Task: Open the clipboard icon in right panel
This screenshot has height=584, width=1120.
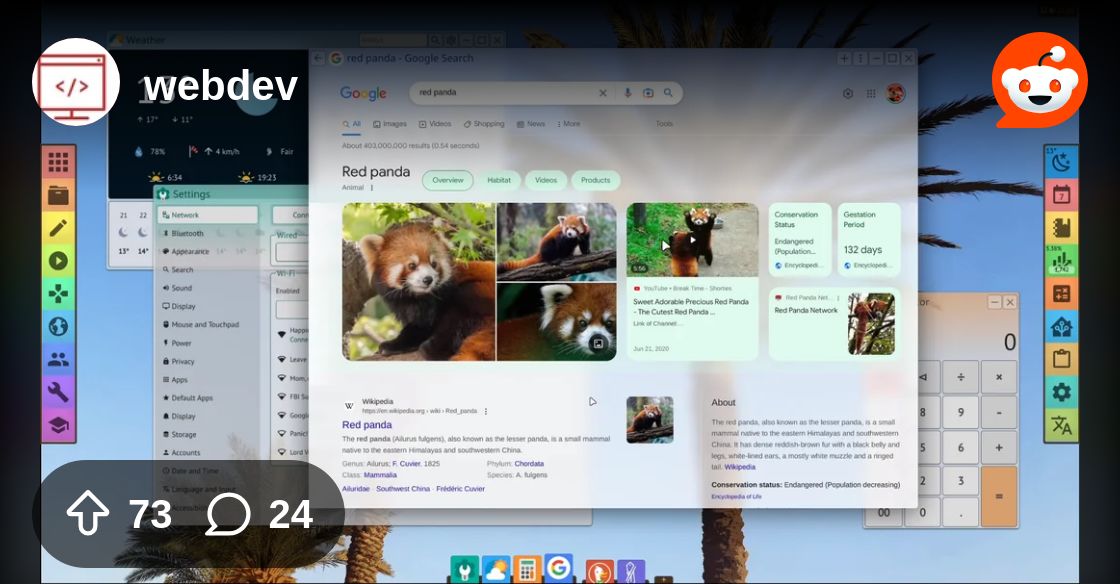Action: tap(1061, 359)
